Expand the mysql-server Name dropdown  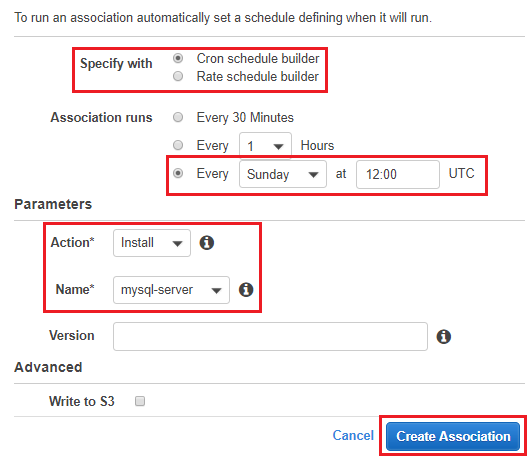[171, 290]
